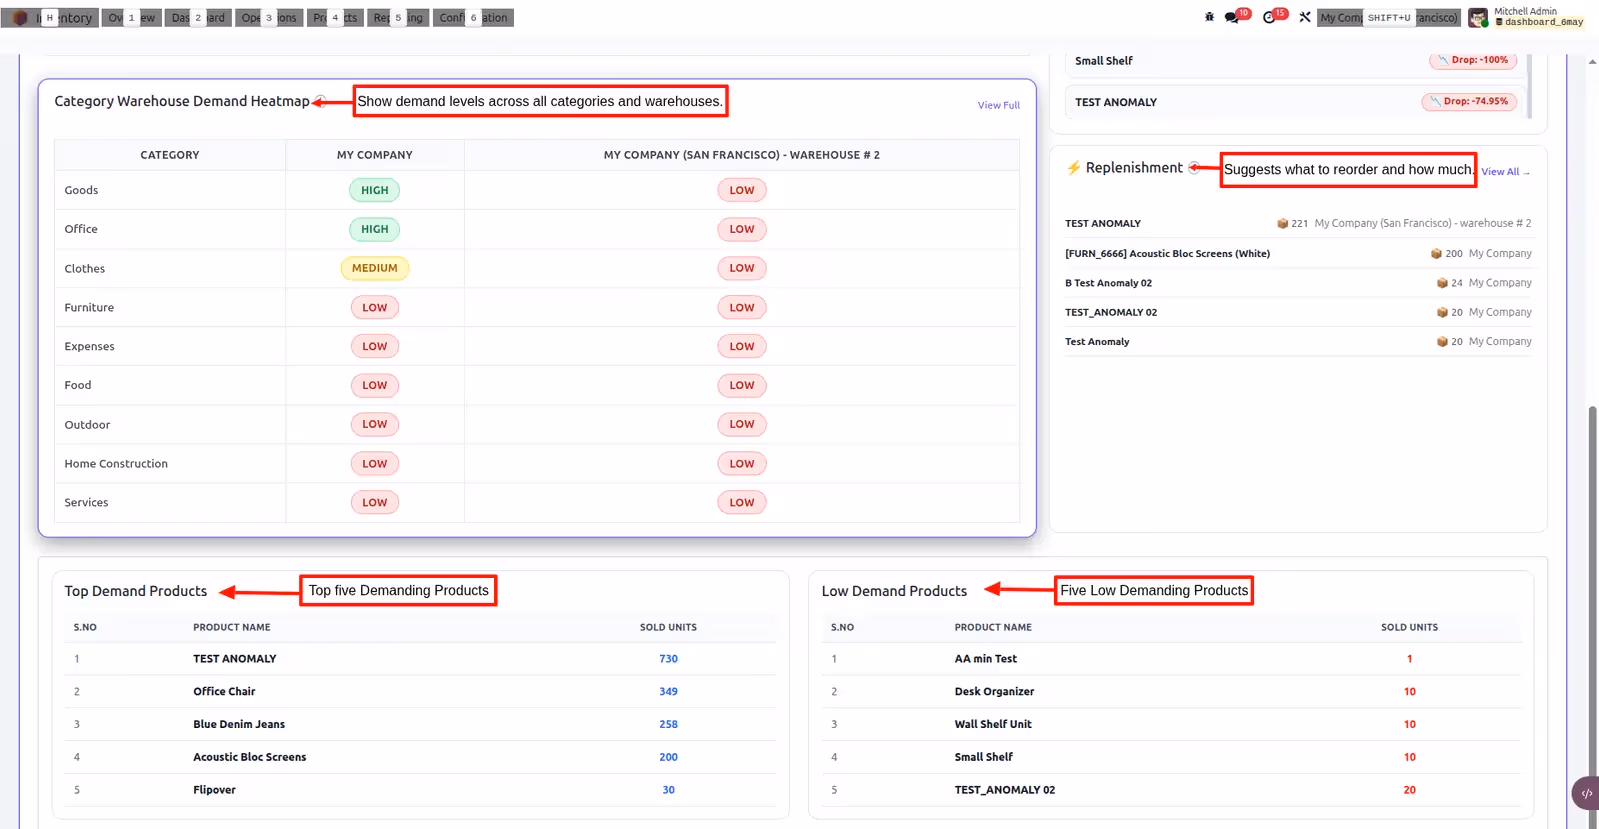Click Mitchell Admin avatar picture

[x=1478, y=18]
